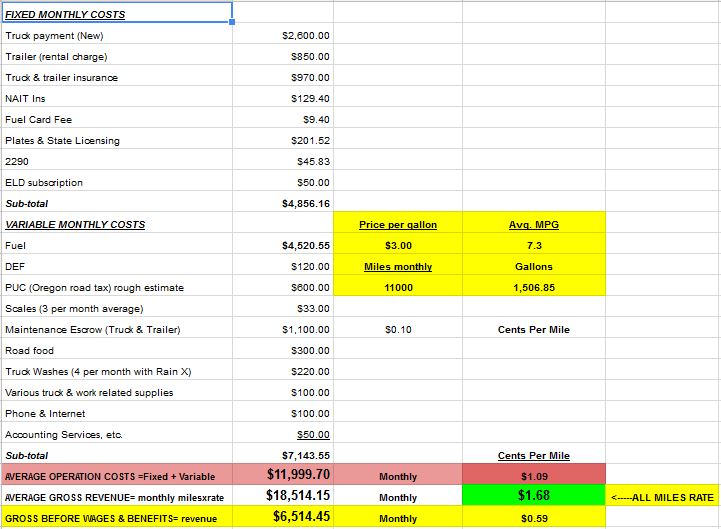Viewport: 721px width, 529px height.
Task: Click the 7.3 average MPG cell
Action: coord(534,246)
